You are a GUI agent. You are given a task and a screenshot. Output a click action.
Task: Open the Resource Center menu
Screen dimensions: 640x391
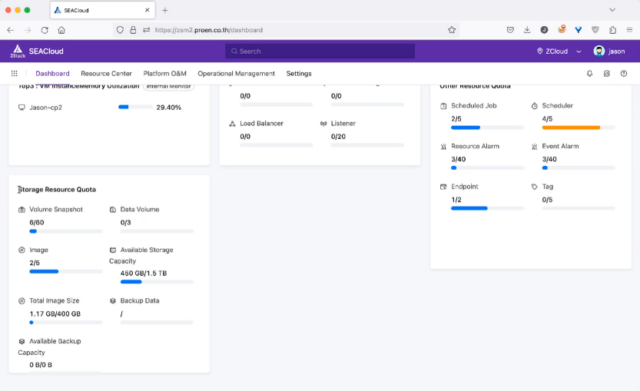point(106,73)
